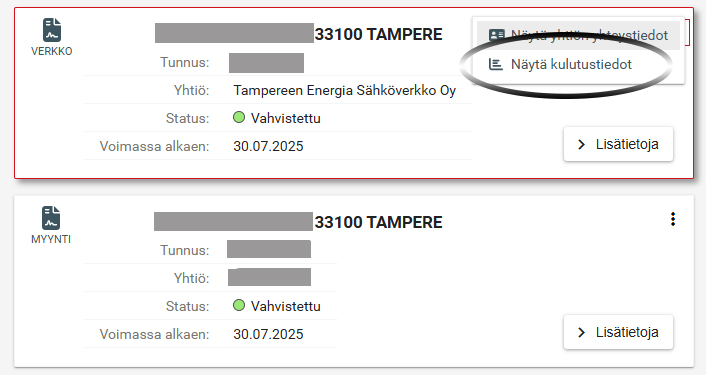
Task: Click 33100 TAMPERE heading on VERKKO card
Action: tap(378, 34)
